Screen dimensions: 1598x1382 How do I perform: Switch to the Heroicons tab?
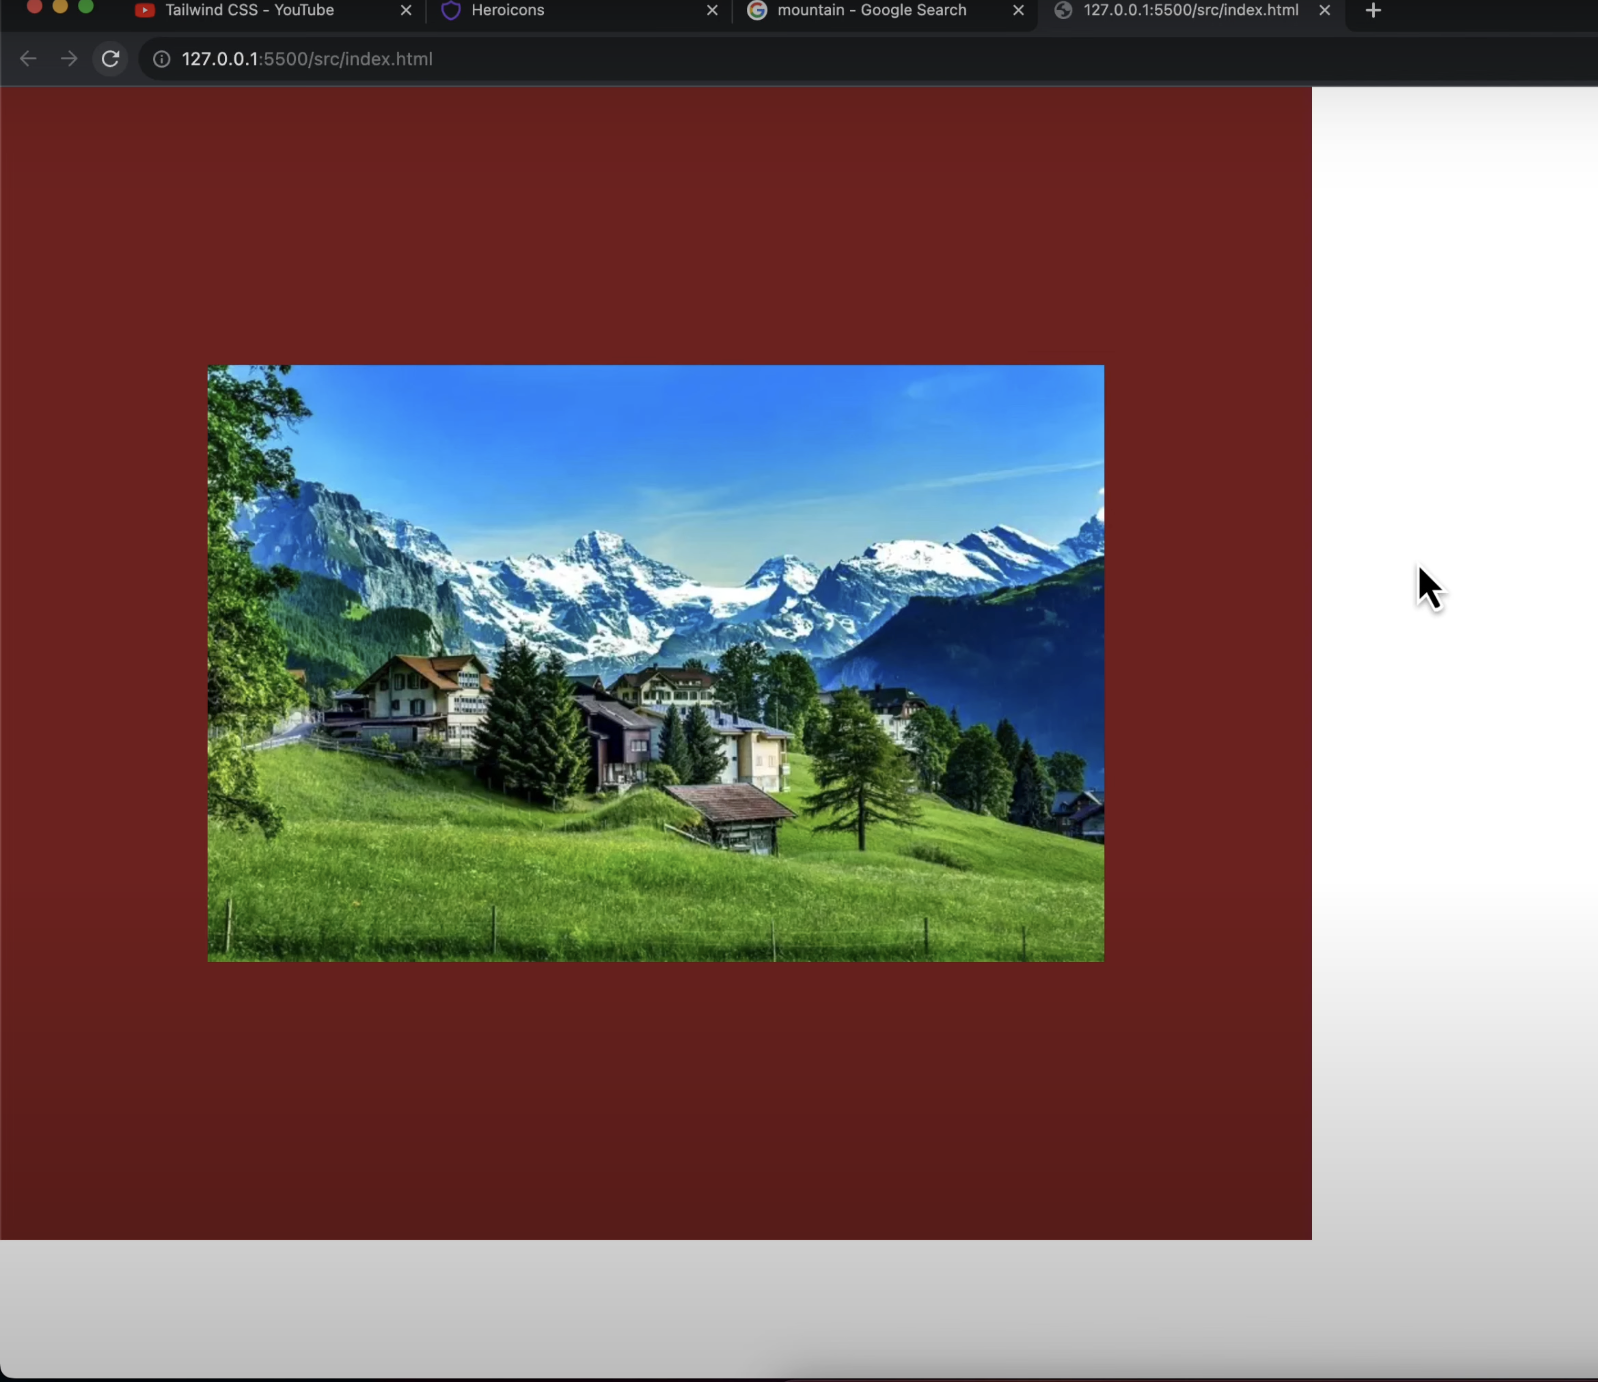coord(508,10)
